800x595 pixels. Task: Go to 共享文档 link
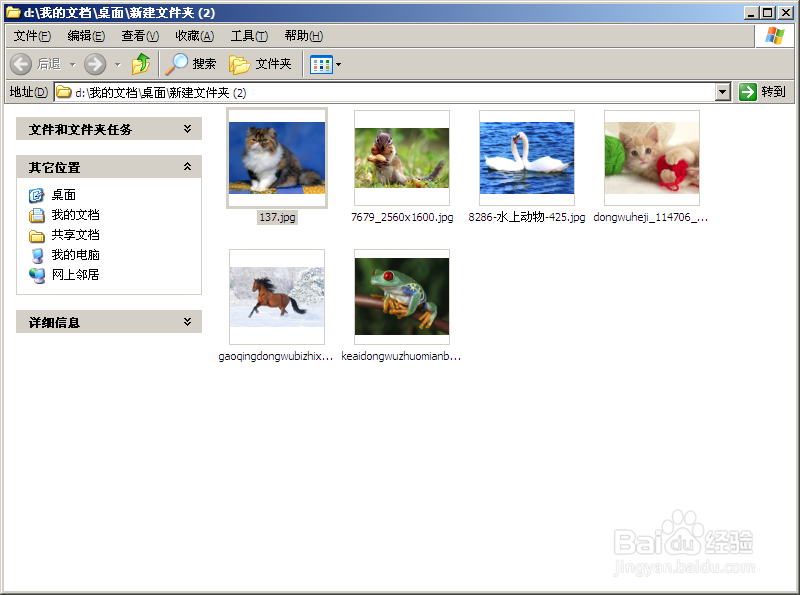(x=76, y=235)
